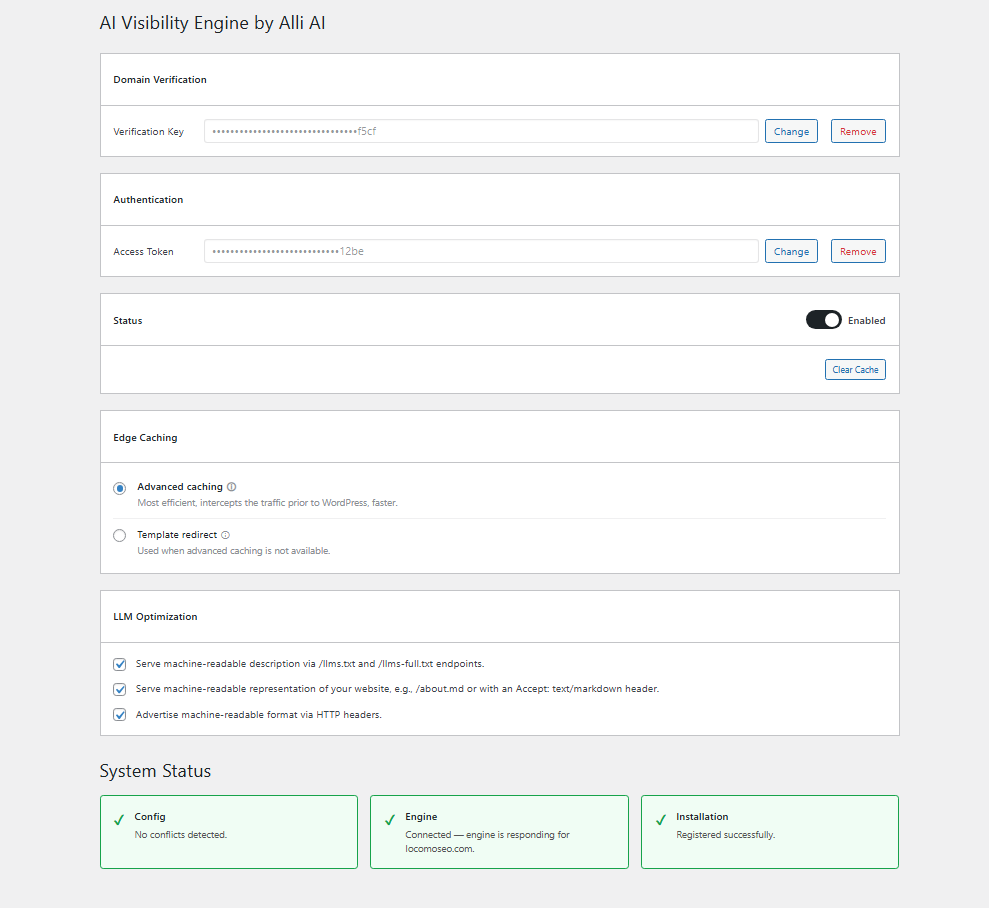Click the Status section label
The width and height of the screenshot is (989, 908).
[x=127, y=320]
